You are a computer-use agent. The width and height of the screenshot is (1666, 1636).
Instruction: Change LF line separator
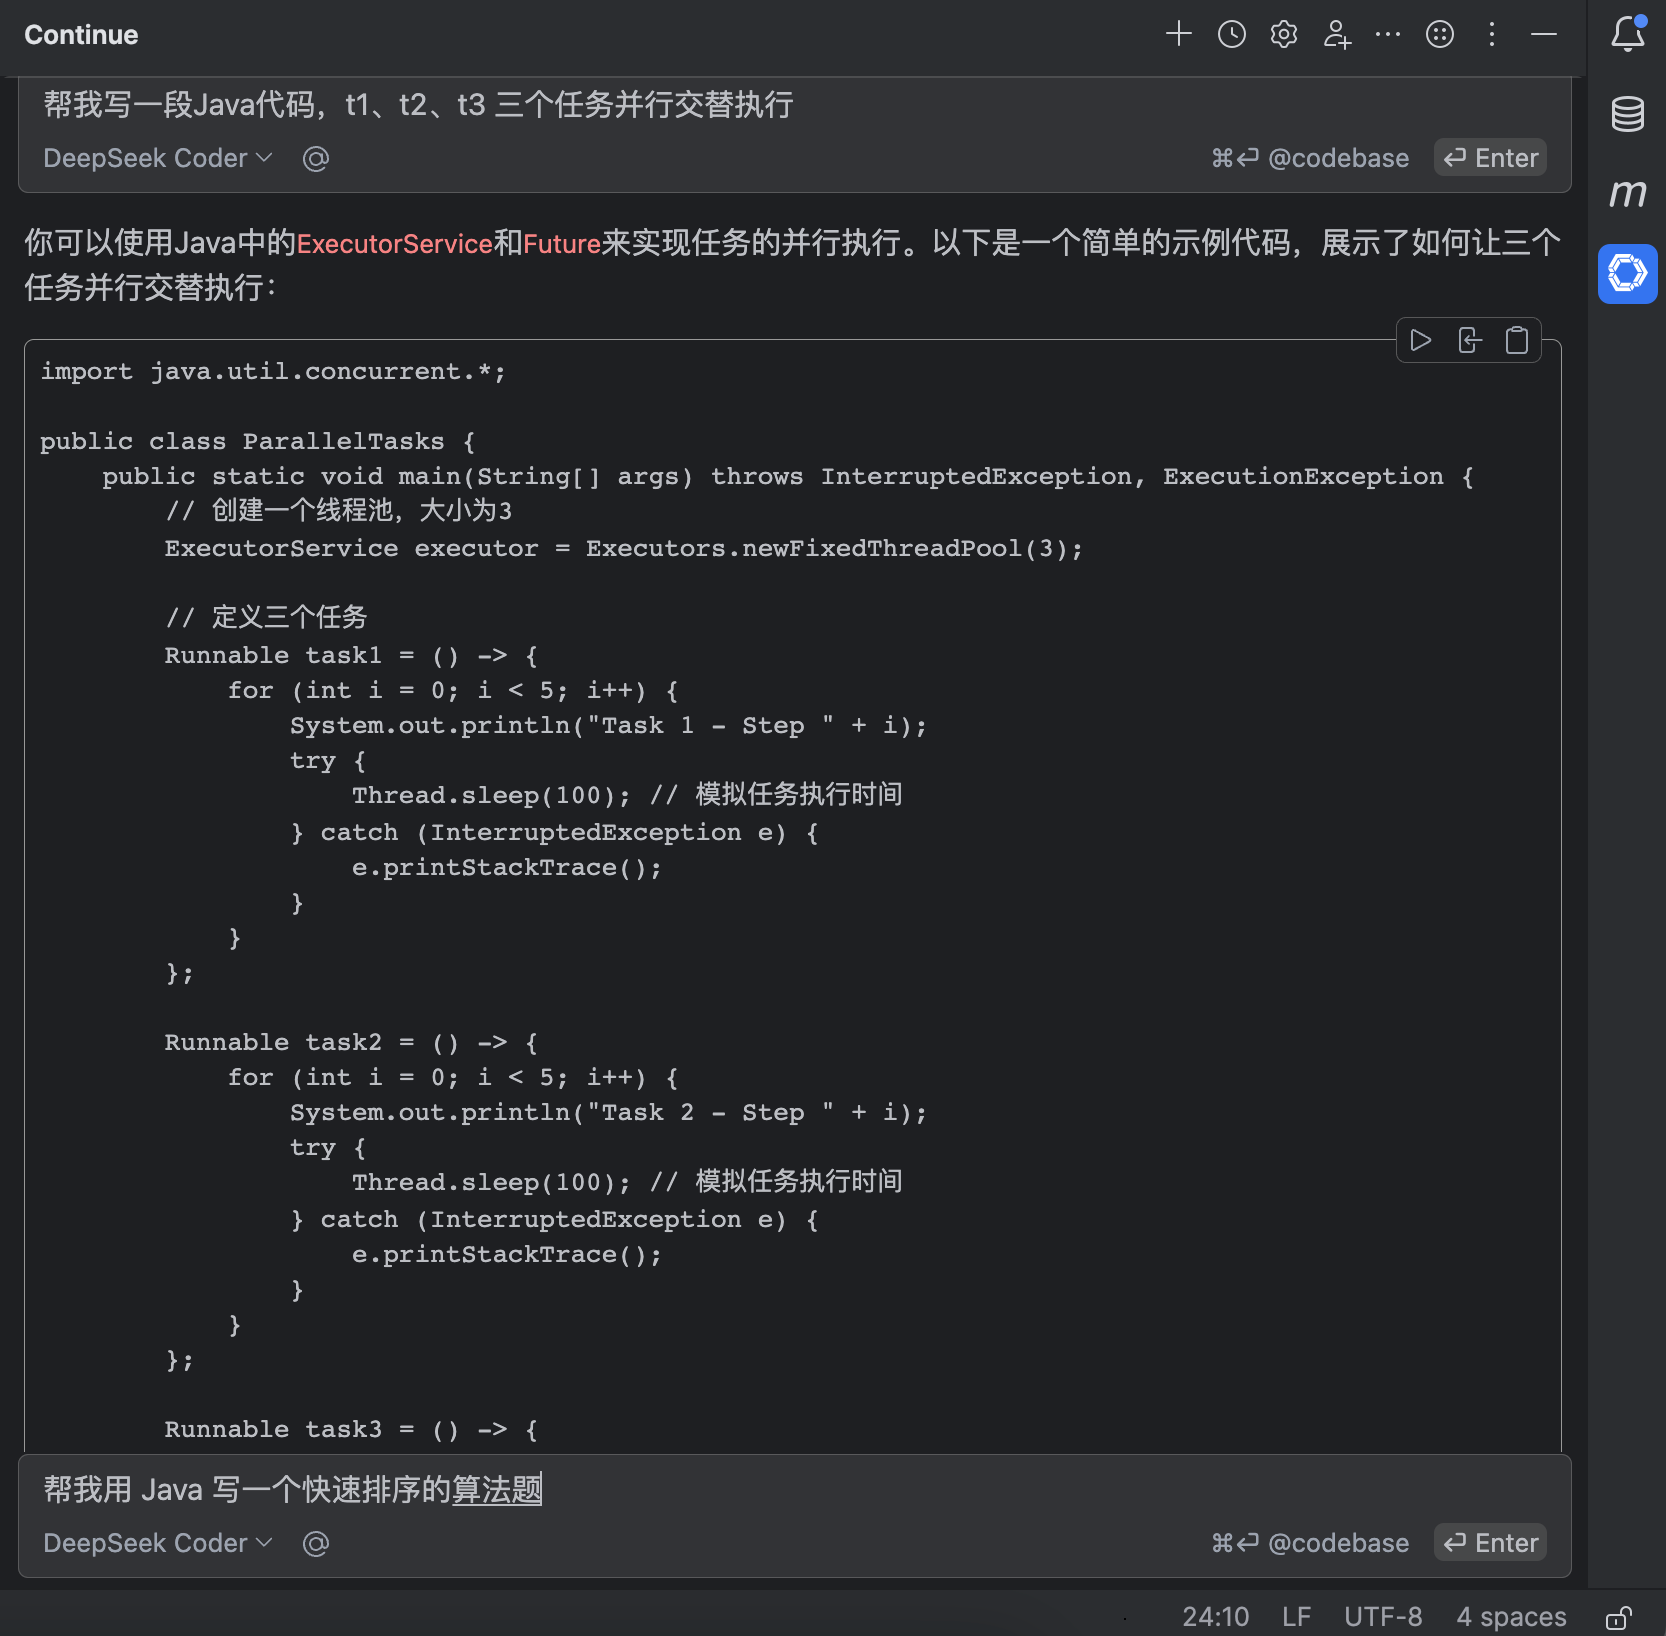click(1296, 1617)
